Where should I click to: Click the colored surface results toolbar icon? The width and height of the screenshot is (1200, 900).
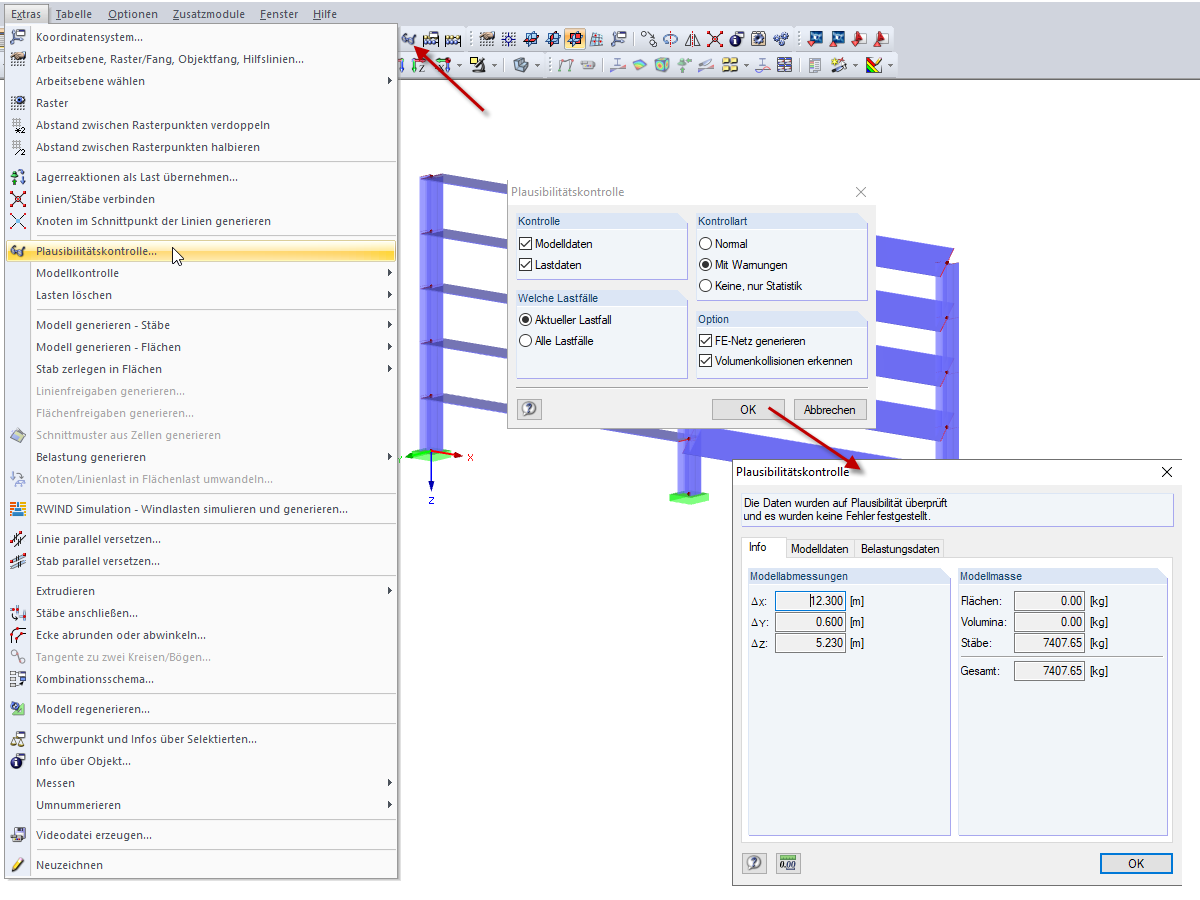pyautogui.click(x=639, y=65)
